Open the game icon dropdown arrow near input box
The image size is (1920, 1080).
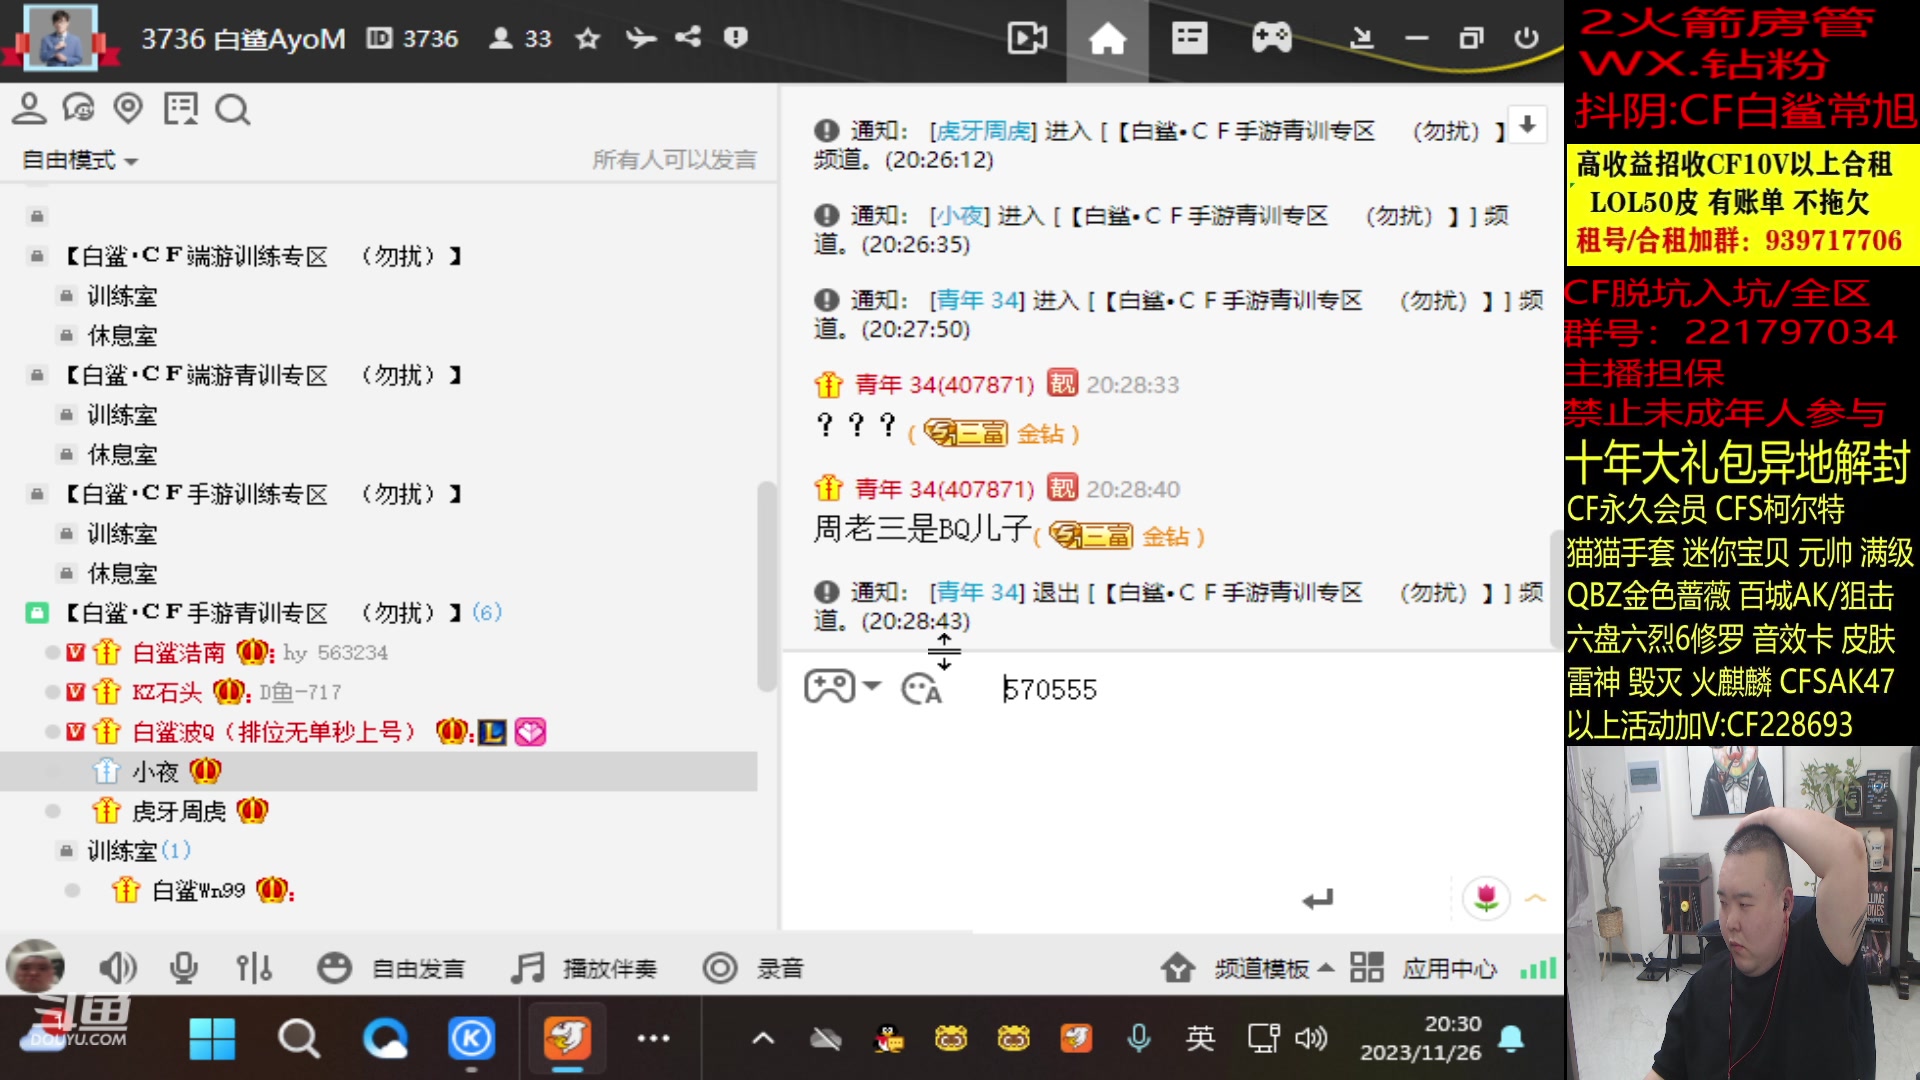coord(874,686)
